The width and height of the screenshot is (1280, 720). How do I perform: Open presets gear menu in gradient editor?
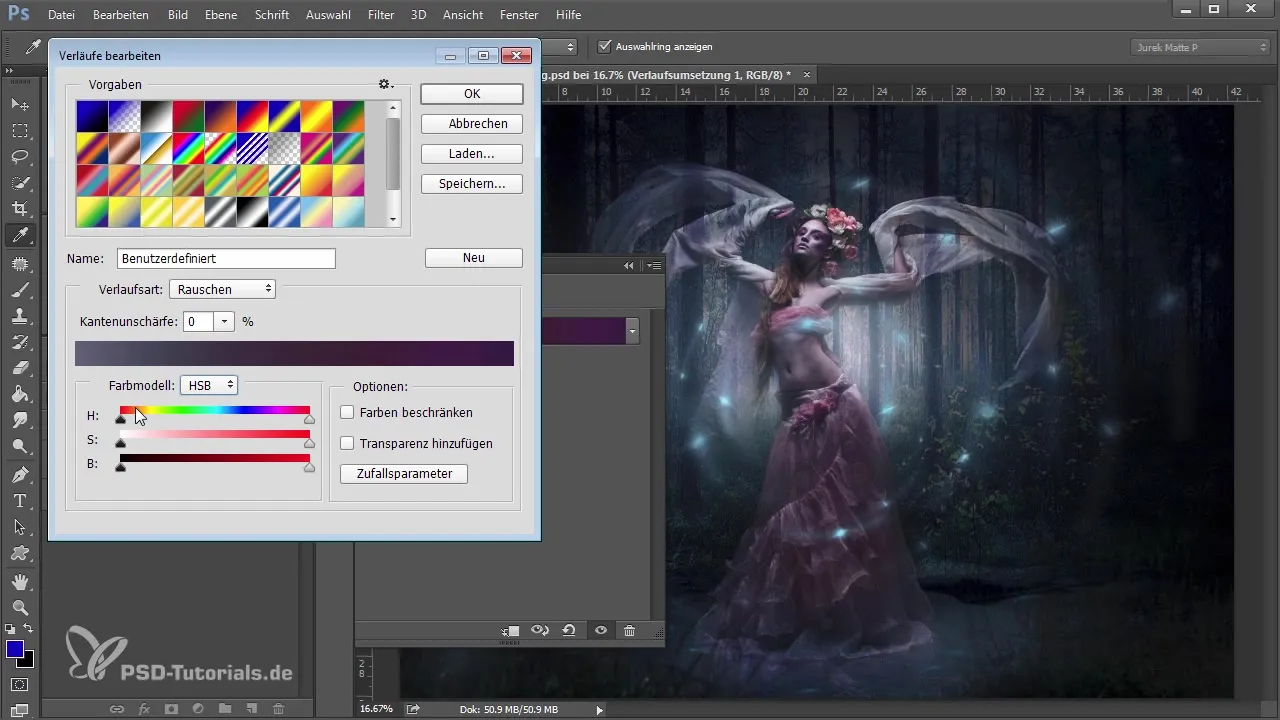pyautogui.click(x=386, y=85)
